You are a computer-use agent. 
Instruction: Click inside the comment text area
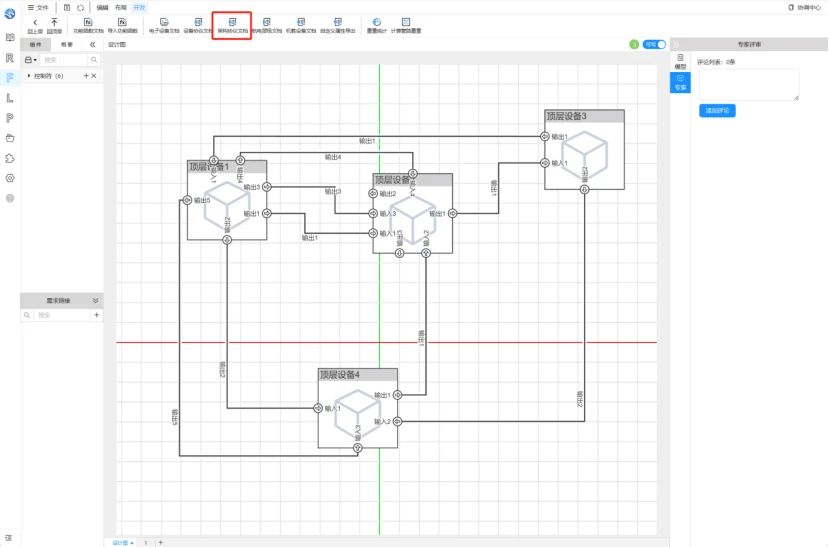coord(749,85)
